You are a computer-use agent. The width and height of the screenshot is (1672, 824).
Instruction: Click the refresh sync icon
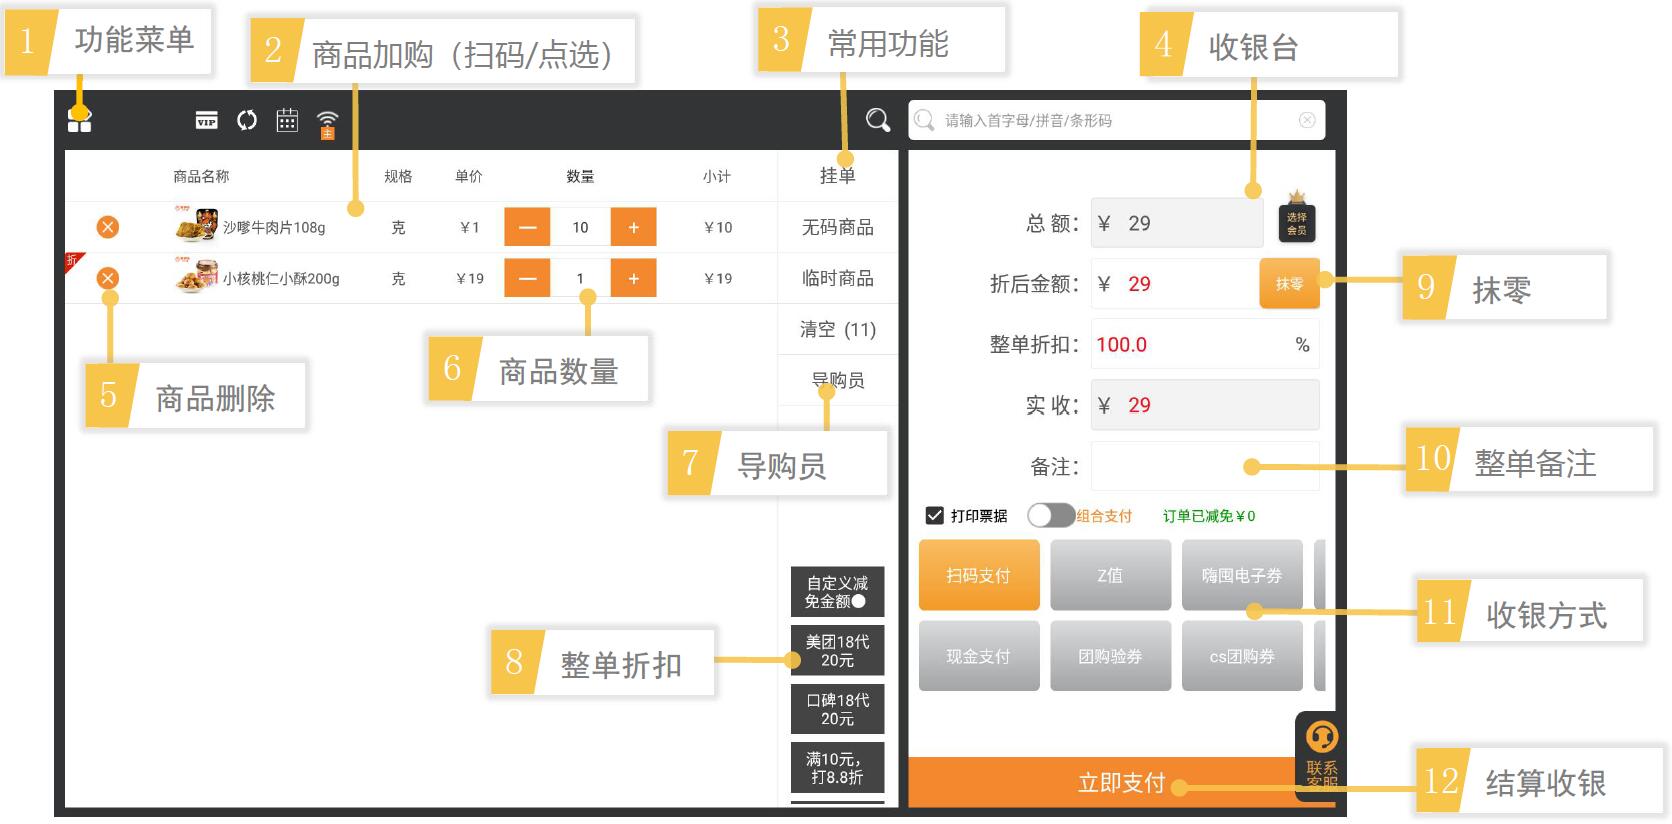[x=246, y=121]
